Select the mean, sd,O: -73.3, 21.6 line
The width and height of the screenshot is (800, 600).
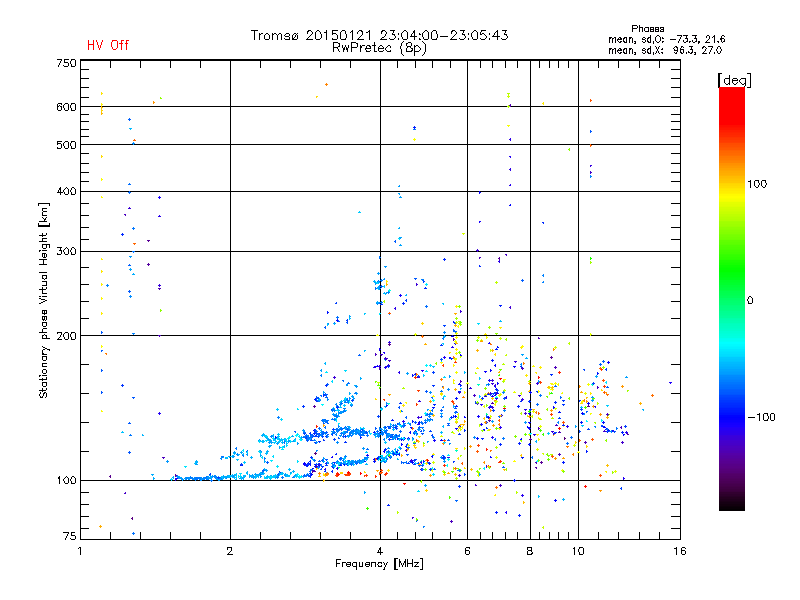tap(666, 39)
